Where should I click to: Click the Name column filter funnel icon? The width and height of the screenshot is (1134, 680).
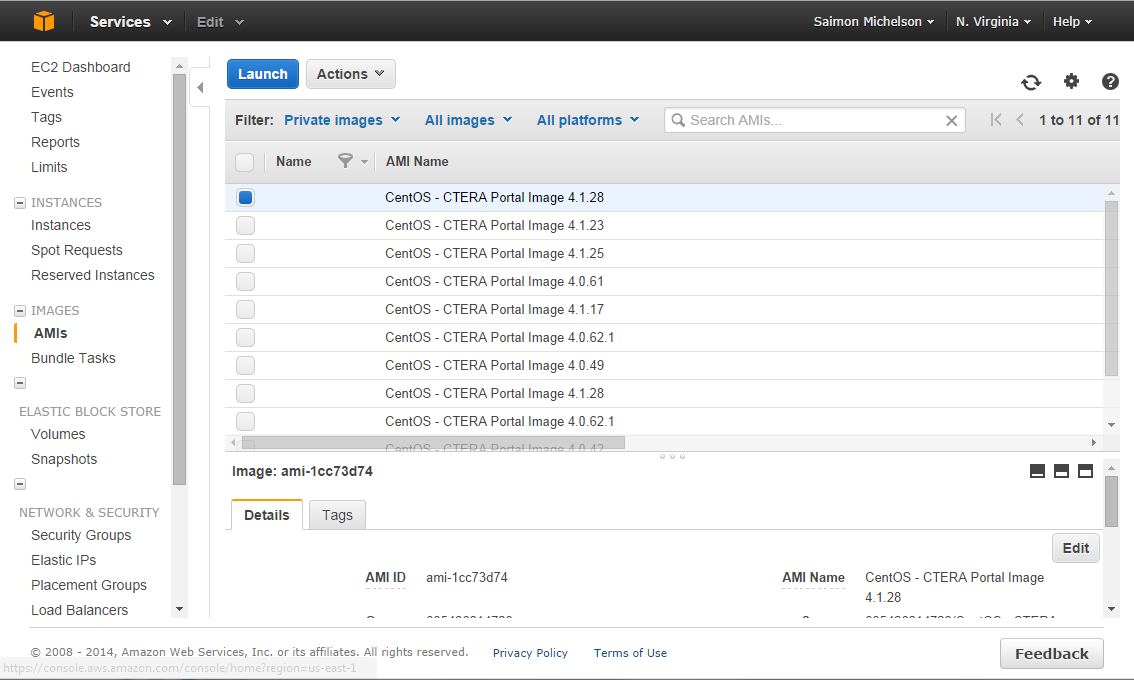346,161
